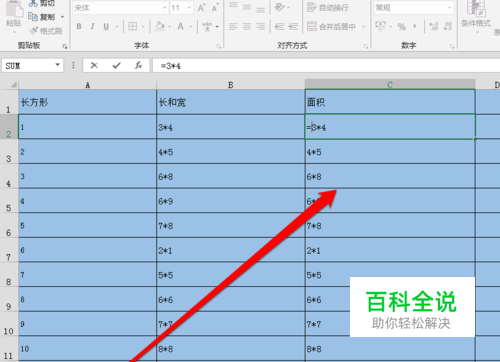Click the Decrease Font Size icon

pos(215,7)
